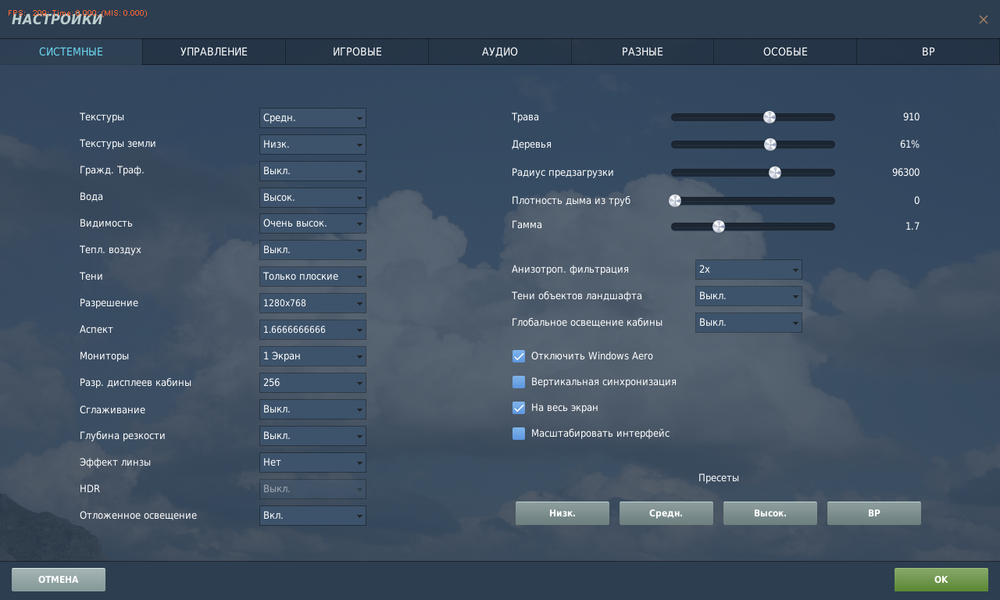
Task: Open the Отложенное освещение dropdown
Action: [x=312, y=515]
